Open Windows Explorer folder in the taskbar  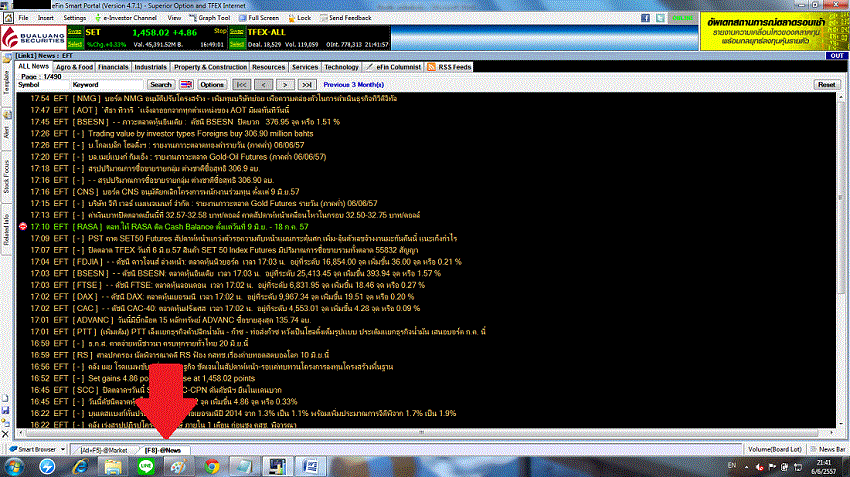pyautogui.click(x=113, y=466)
